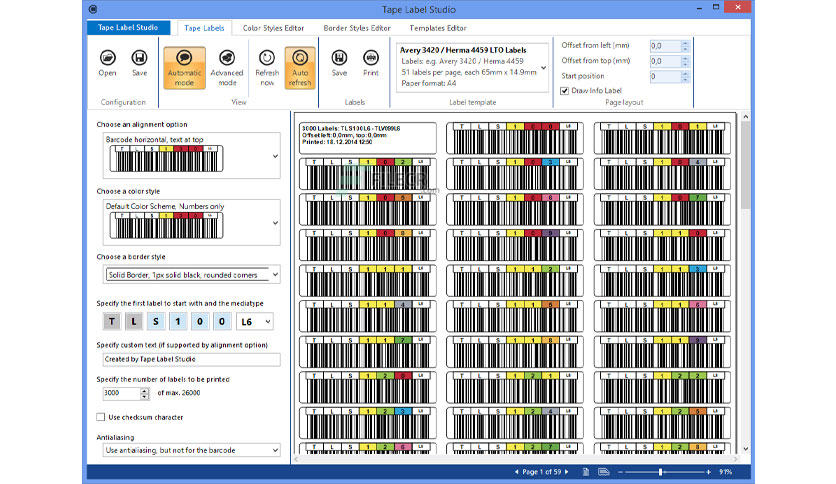Image resolution: width=836 pixels, height=484 pixels.
Task: Switch to Color Styles Editor tab
Action: tap(273, 28)
